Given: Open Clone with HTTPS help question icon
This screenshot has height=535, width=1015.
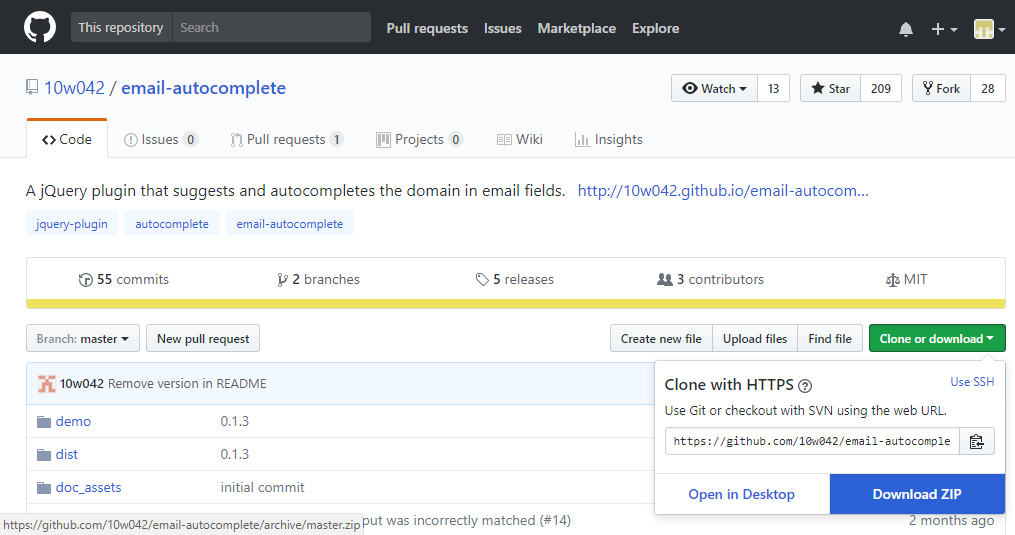Looking at the screenshot, I should [805, 386].
